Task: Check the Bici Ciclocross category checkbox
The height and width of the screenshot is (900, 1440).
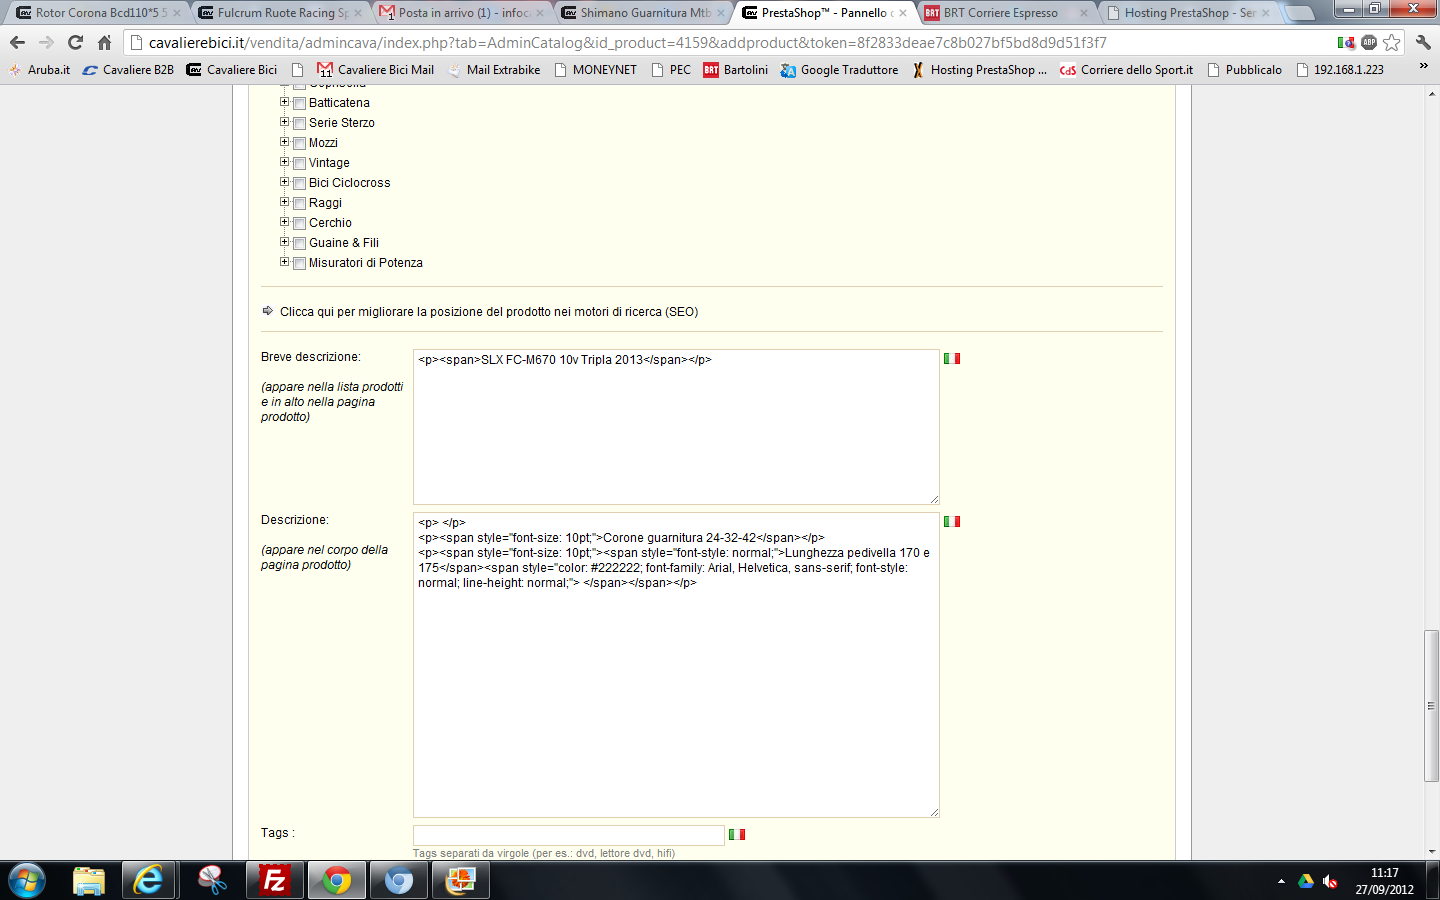Action: [299, 183]
